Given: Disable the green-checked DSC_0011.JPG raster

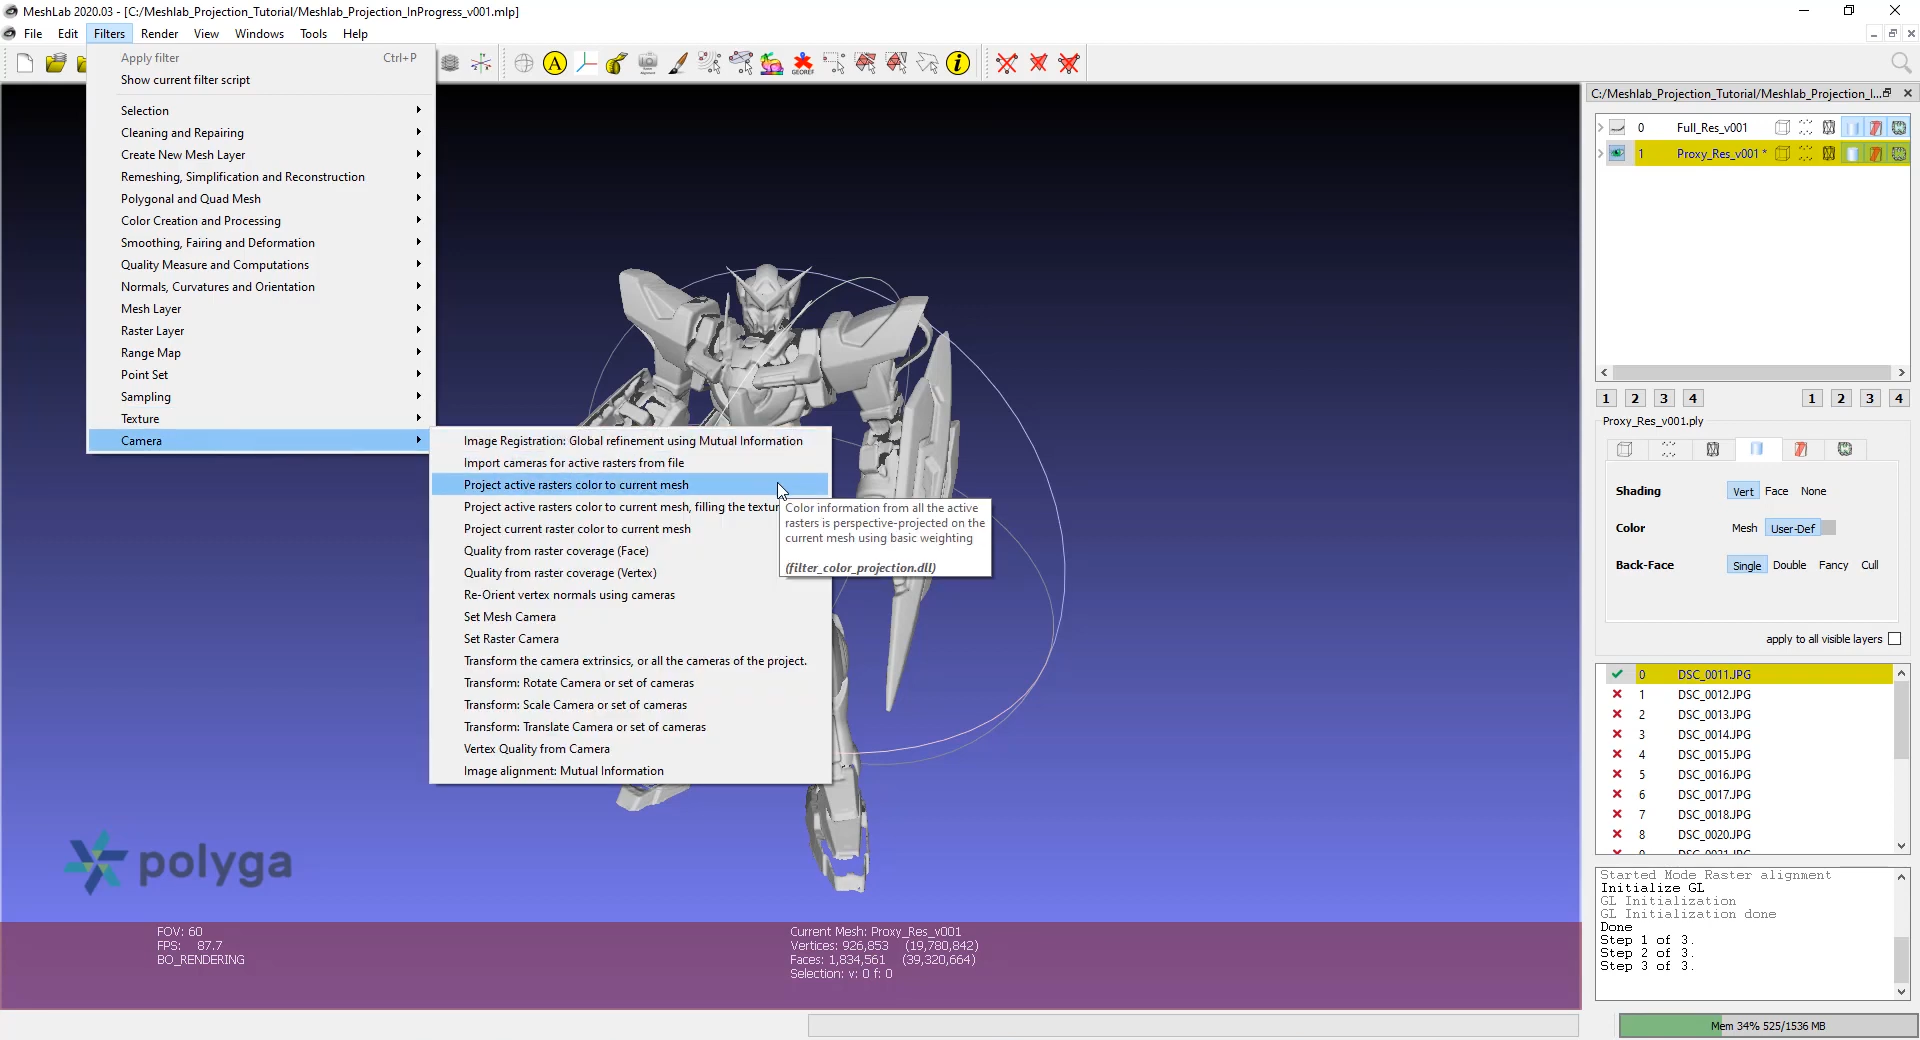Looking at the screenshot, I should [x=1617, y=675].
